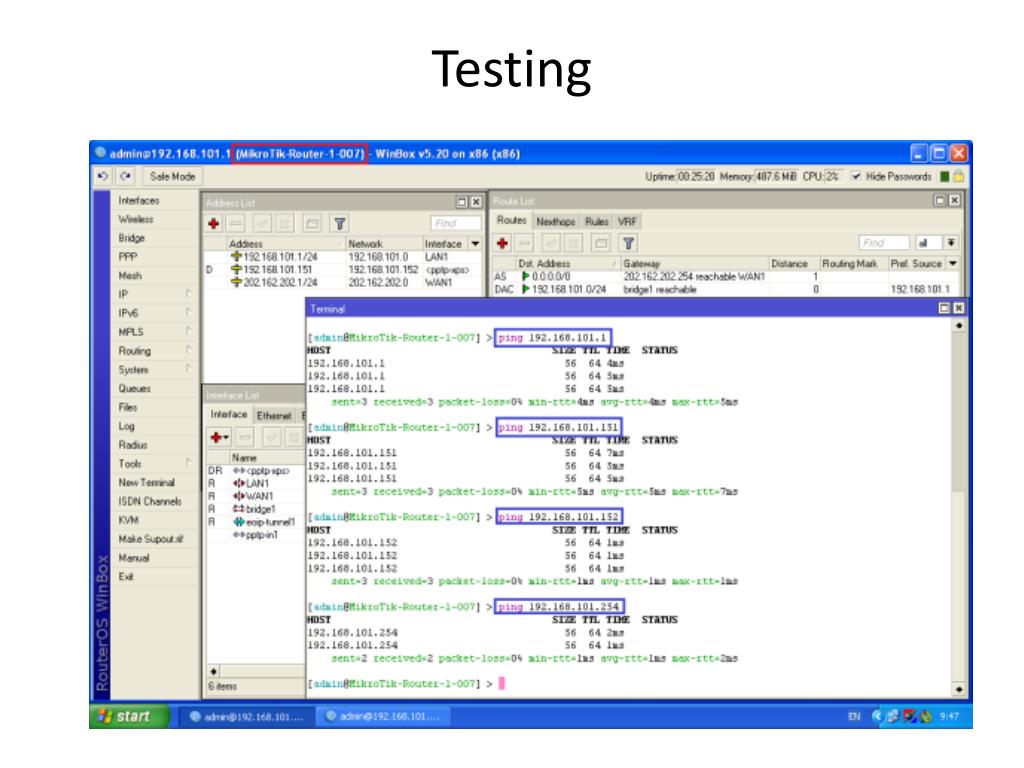
Task: Click the remove minus button in Interface List
Action: click(x=245, y=437)
